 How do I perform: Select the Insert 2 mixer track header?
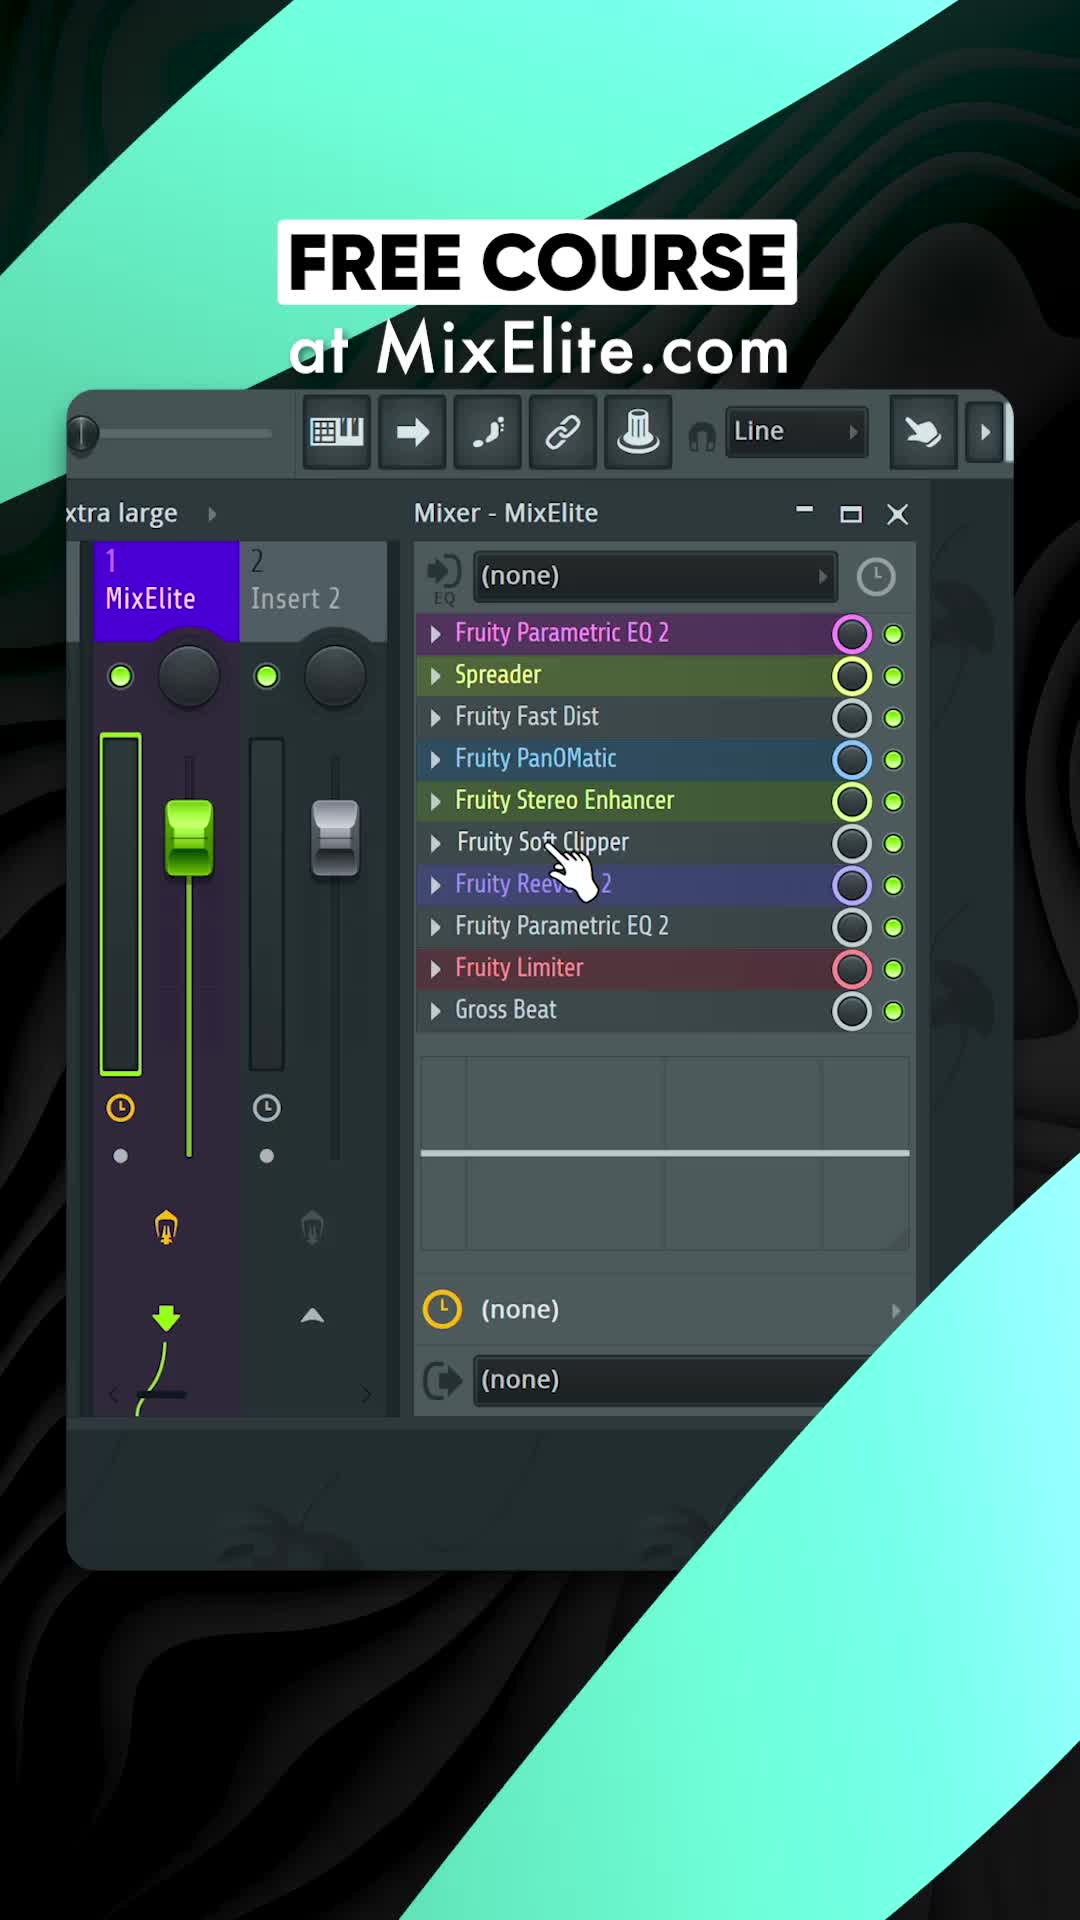coord(313,591)
